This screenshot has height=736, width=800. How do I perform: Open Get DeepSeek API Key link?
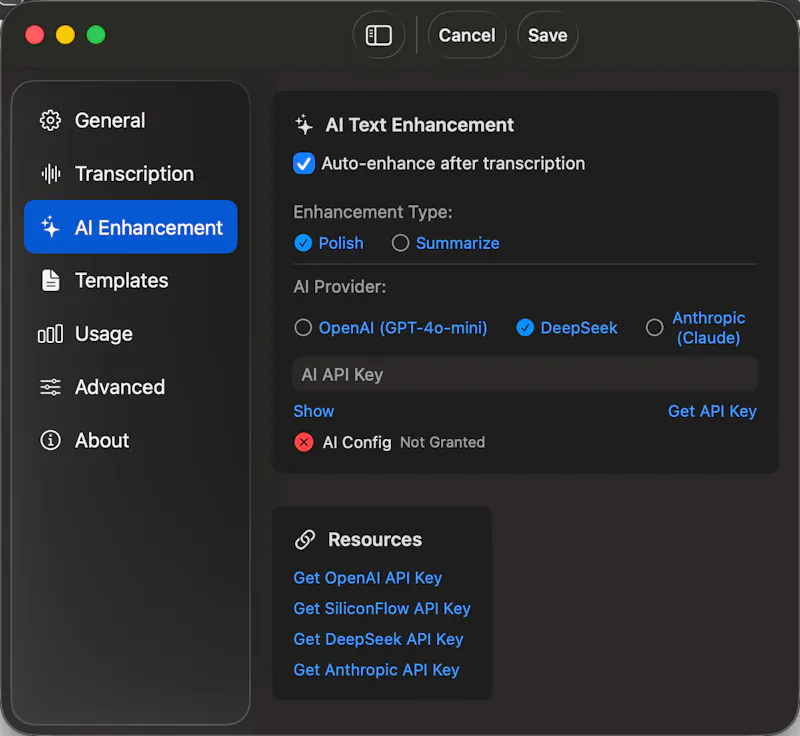pos(378,639)
